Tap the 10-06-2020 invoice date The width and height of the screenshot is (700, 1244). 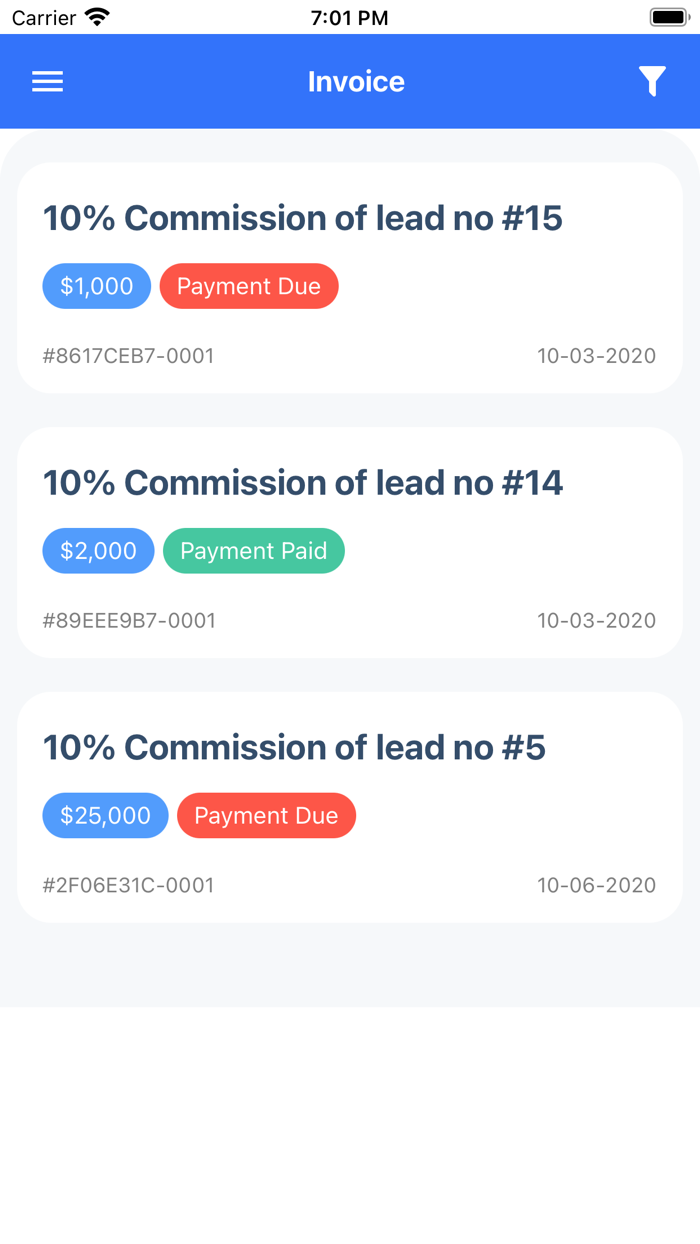(596, 886)
